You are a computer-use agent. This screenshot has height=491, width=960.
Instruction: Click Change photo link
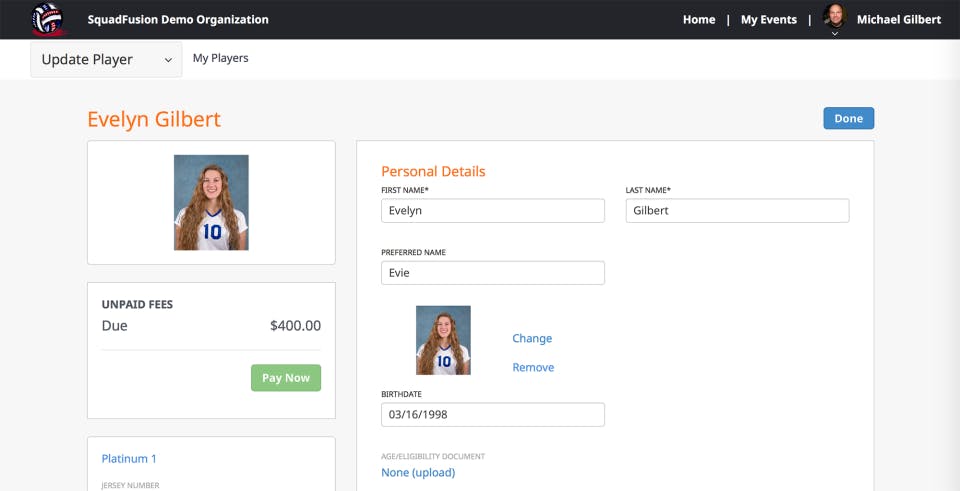click(x=532, y=339)
